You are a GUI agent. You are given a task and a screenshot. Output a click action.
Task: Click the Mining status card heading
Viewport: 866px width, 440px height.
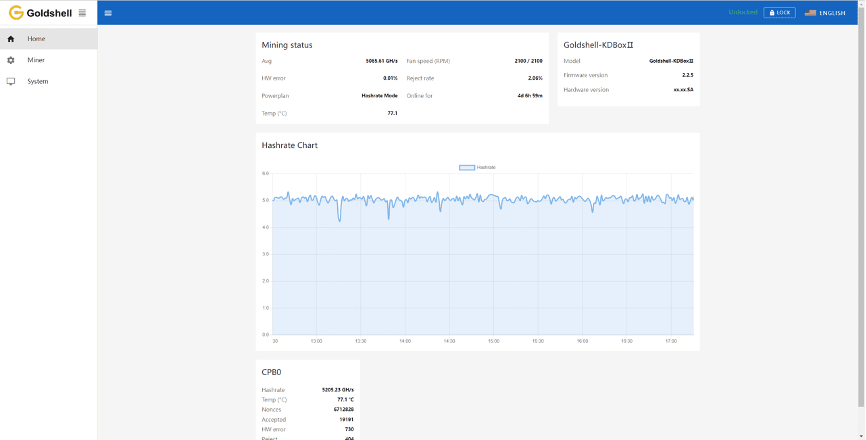tap(287, 45)
